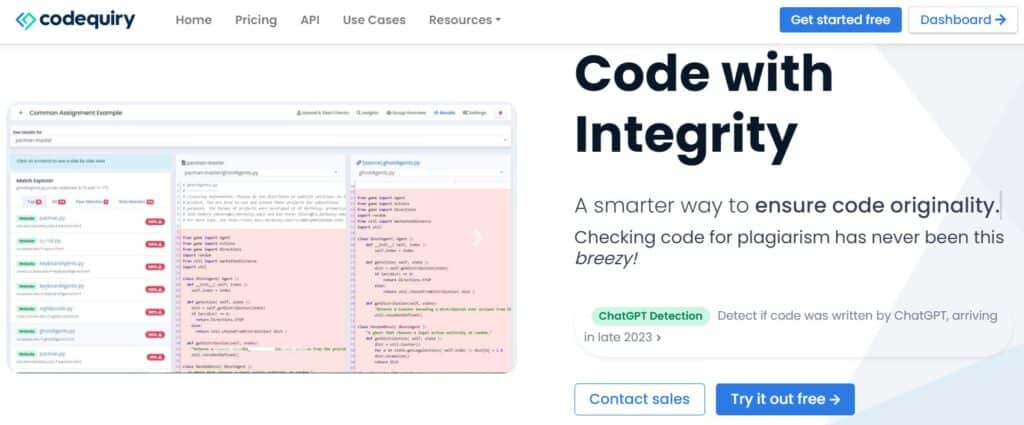The image size is (1024, 425).
Task: Click the 'Code with Integrity' heading
Action: [704, 103]
